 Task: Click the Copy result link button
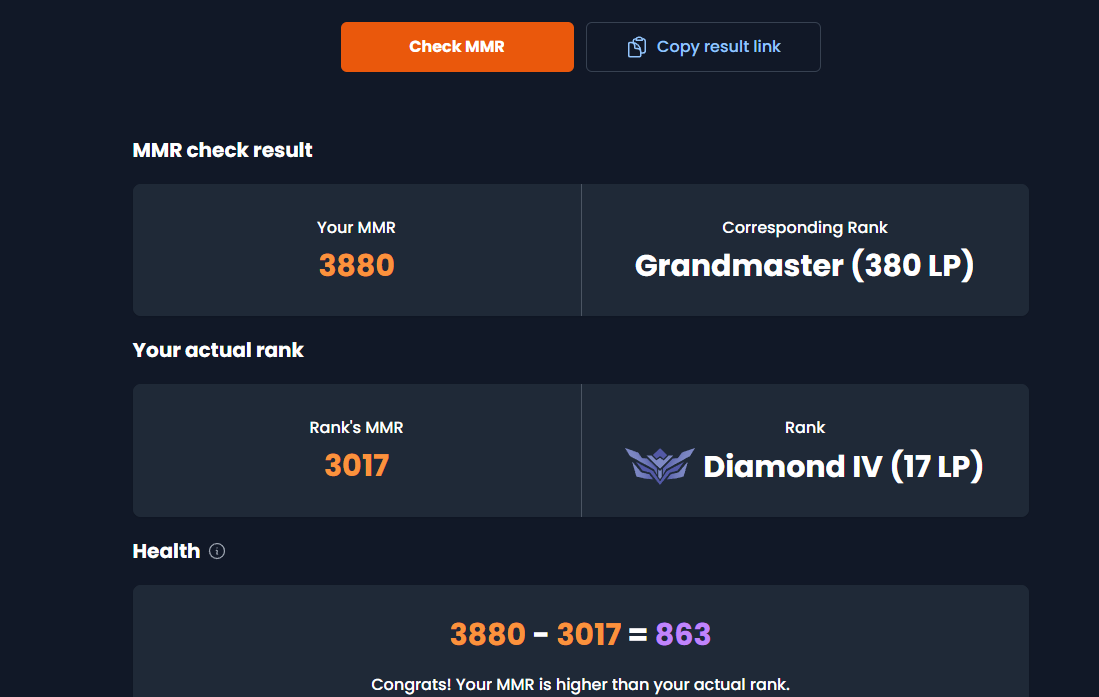(703, 47)
